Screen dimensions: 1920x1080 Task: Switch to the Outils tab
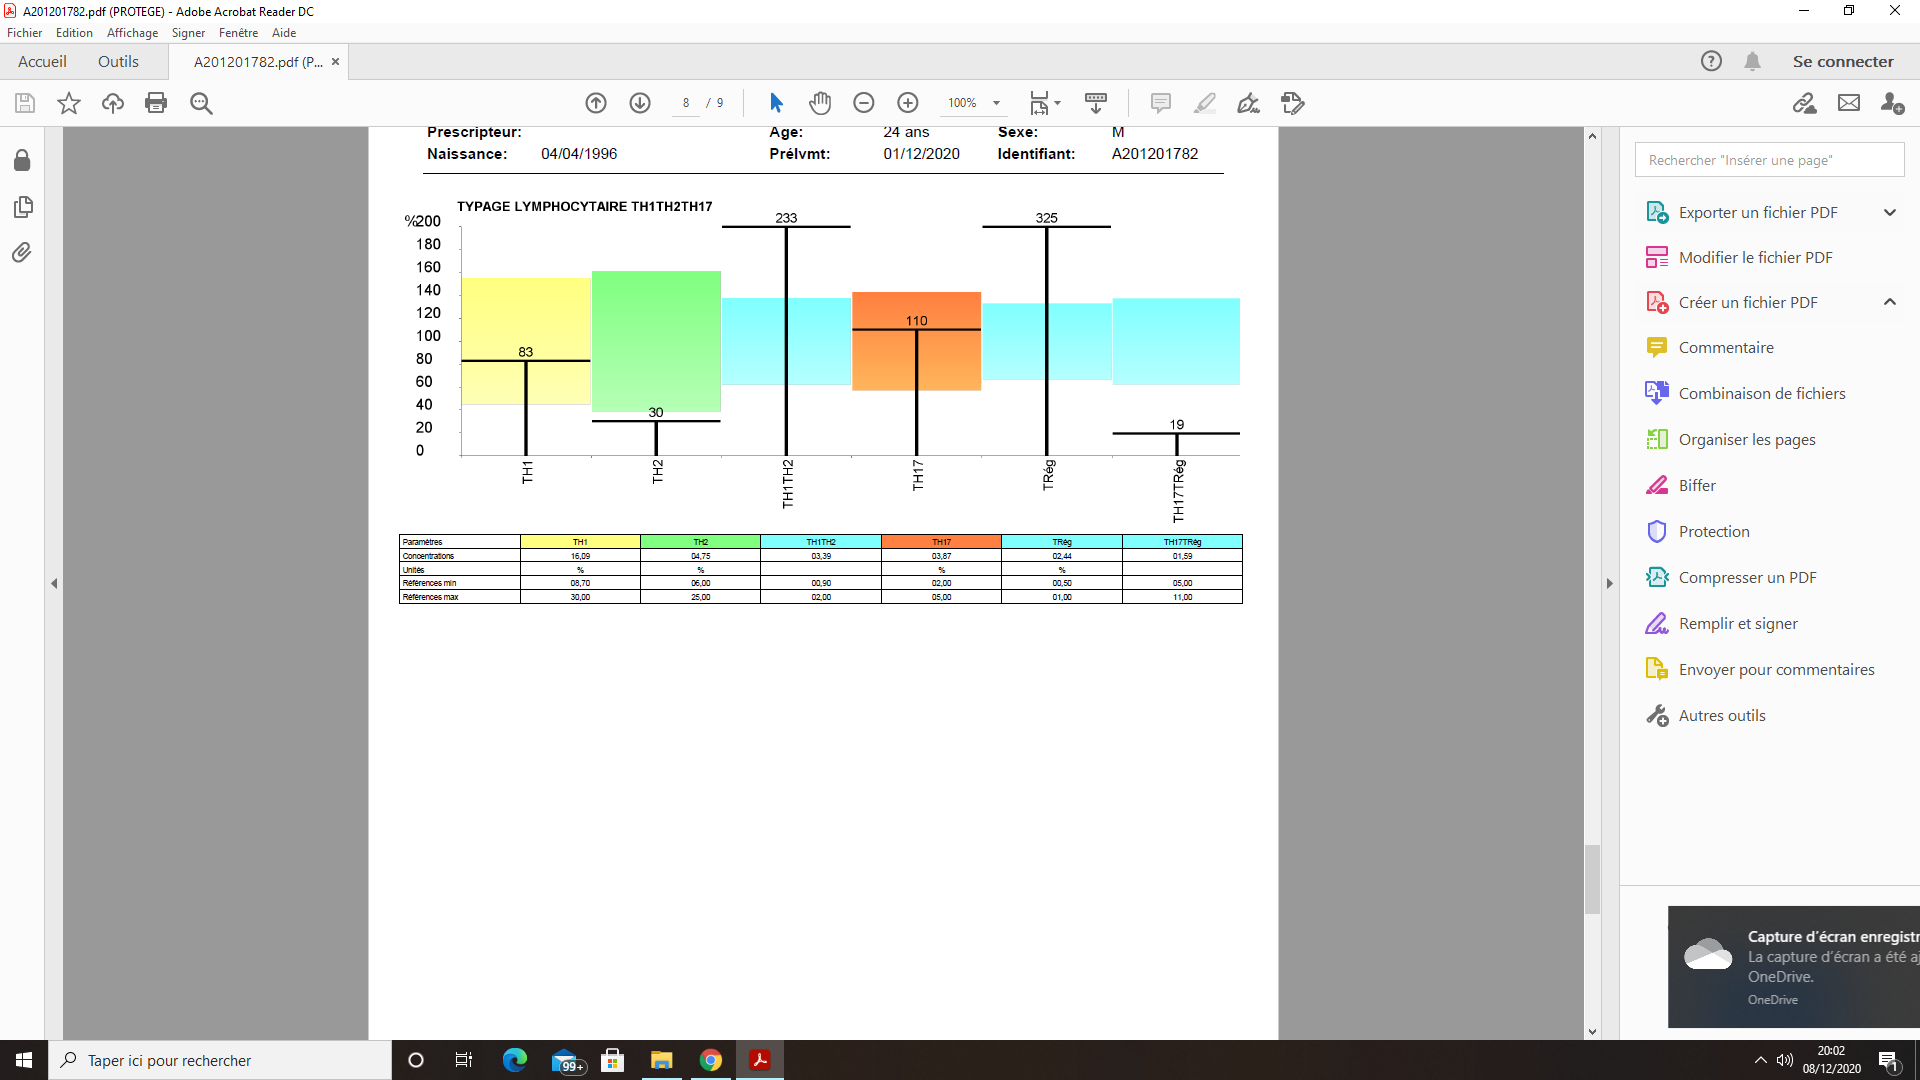(118, 62)
